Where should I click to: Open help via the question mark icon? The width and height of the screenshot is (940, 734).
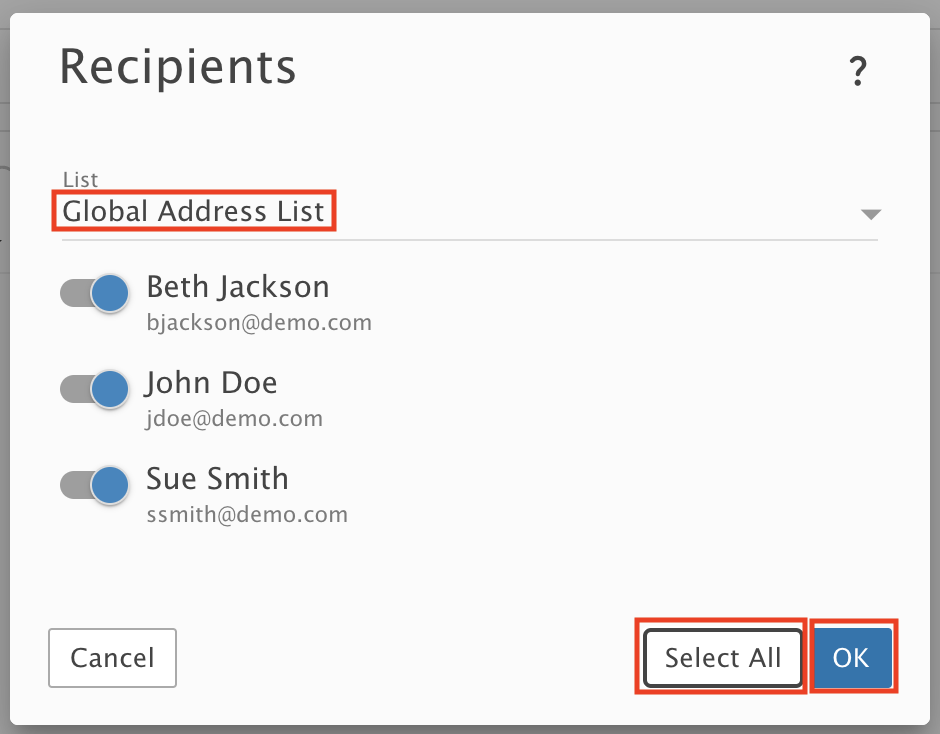coord(858,71)
